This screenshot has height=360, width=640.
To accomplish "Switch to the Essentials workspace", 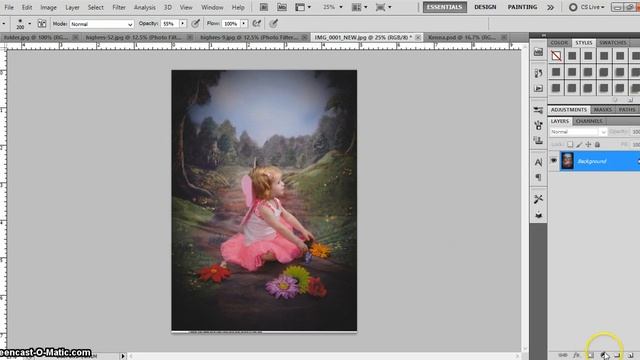I will [444, 7].
